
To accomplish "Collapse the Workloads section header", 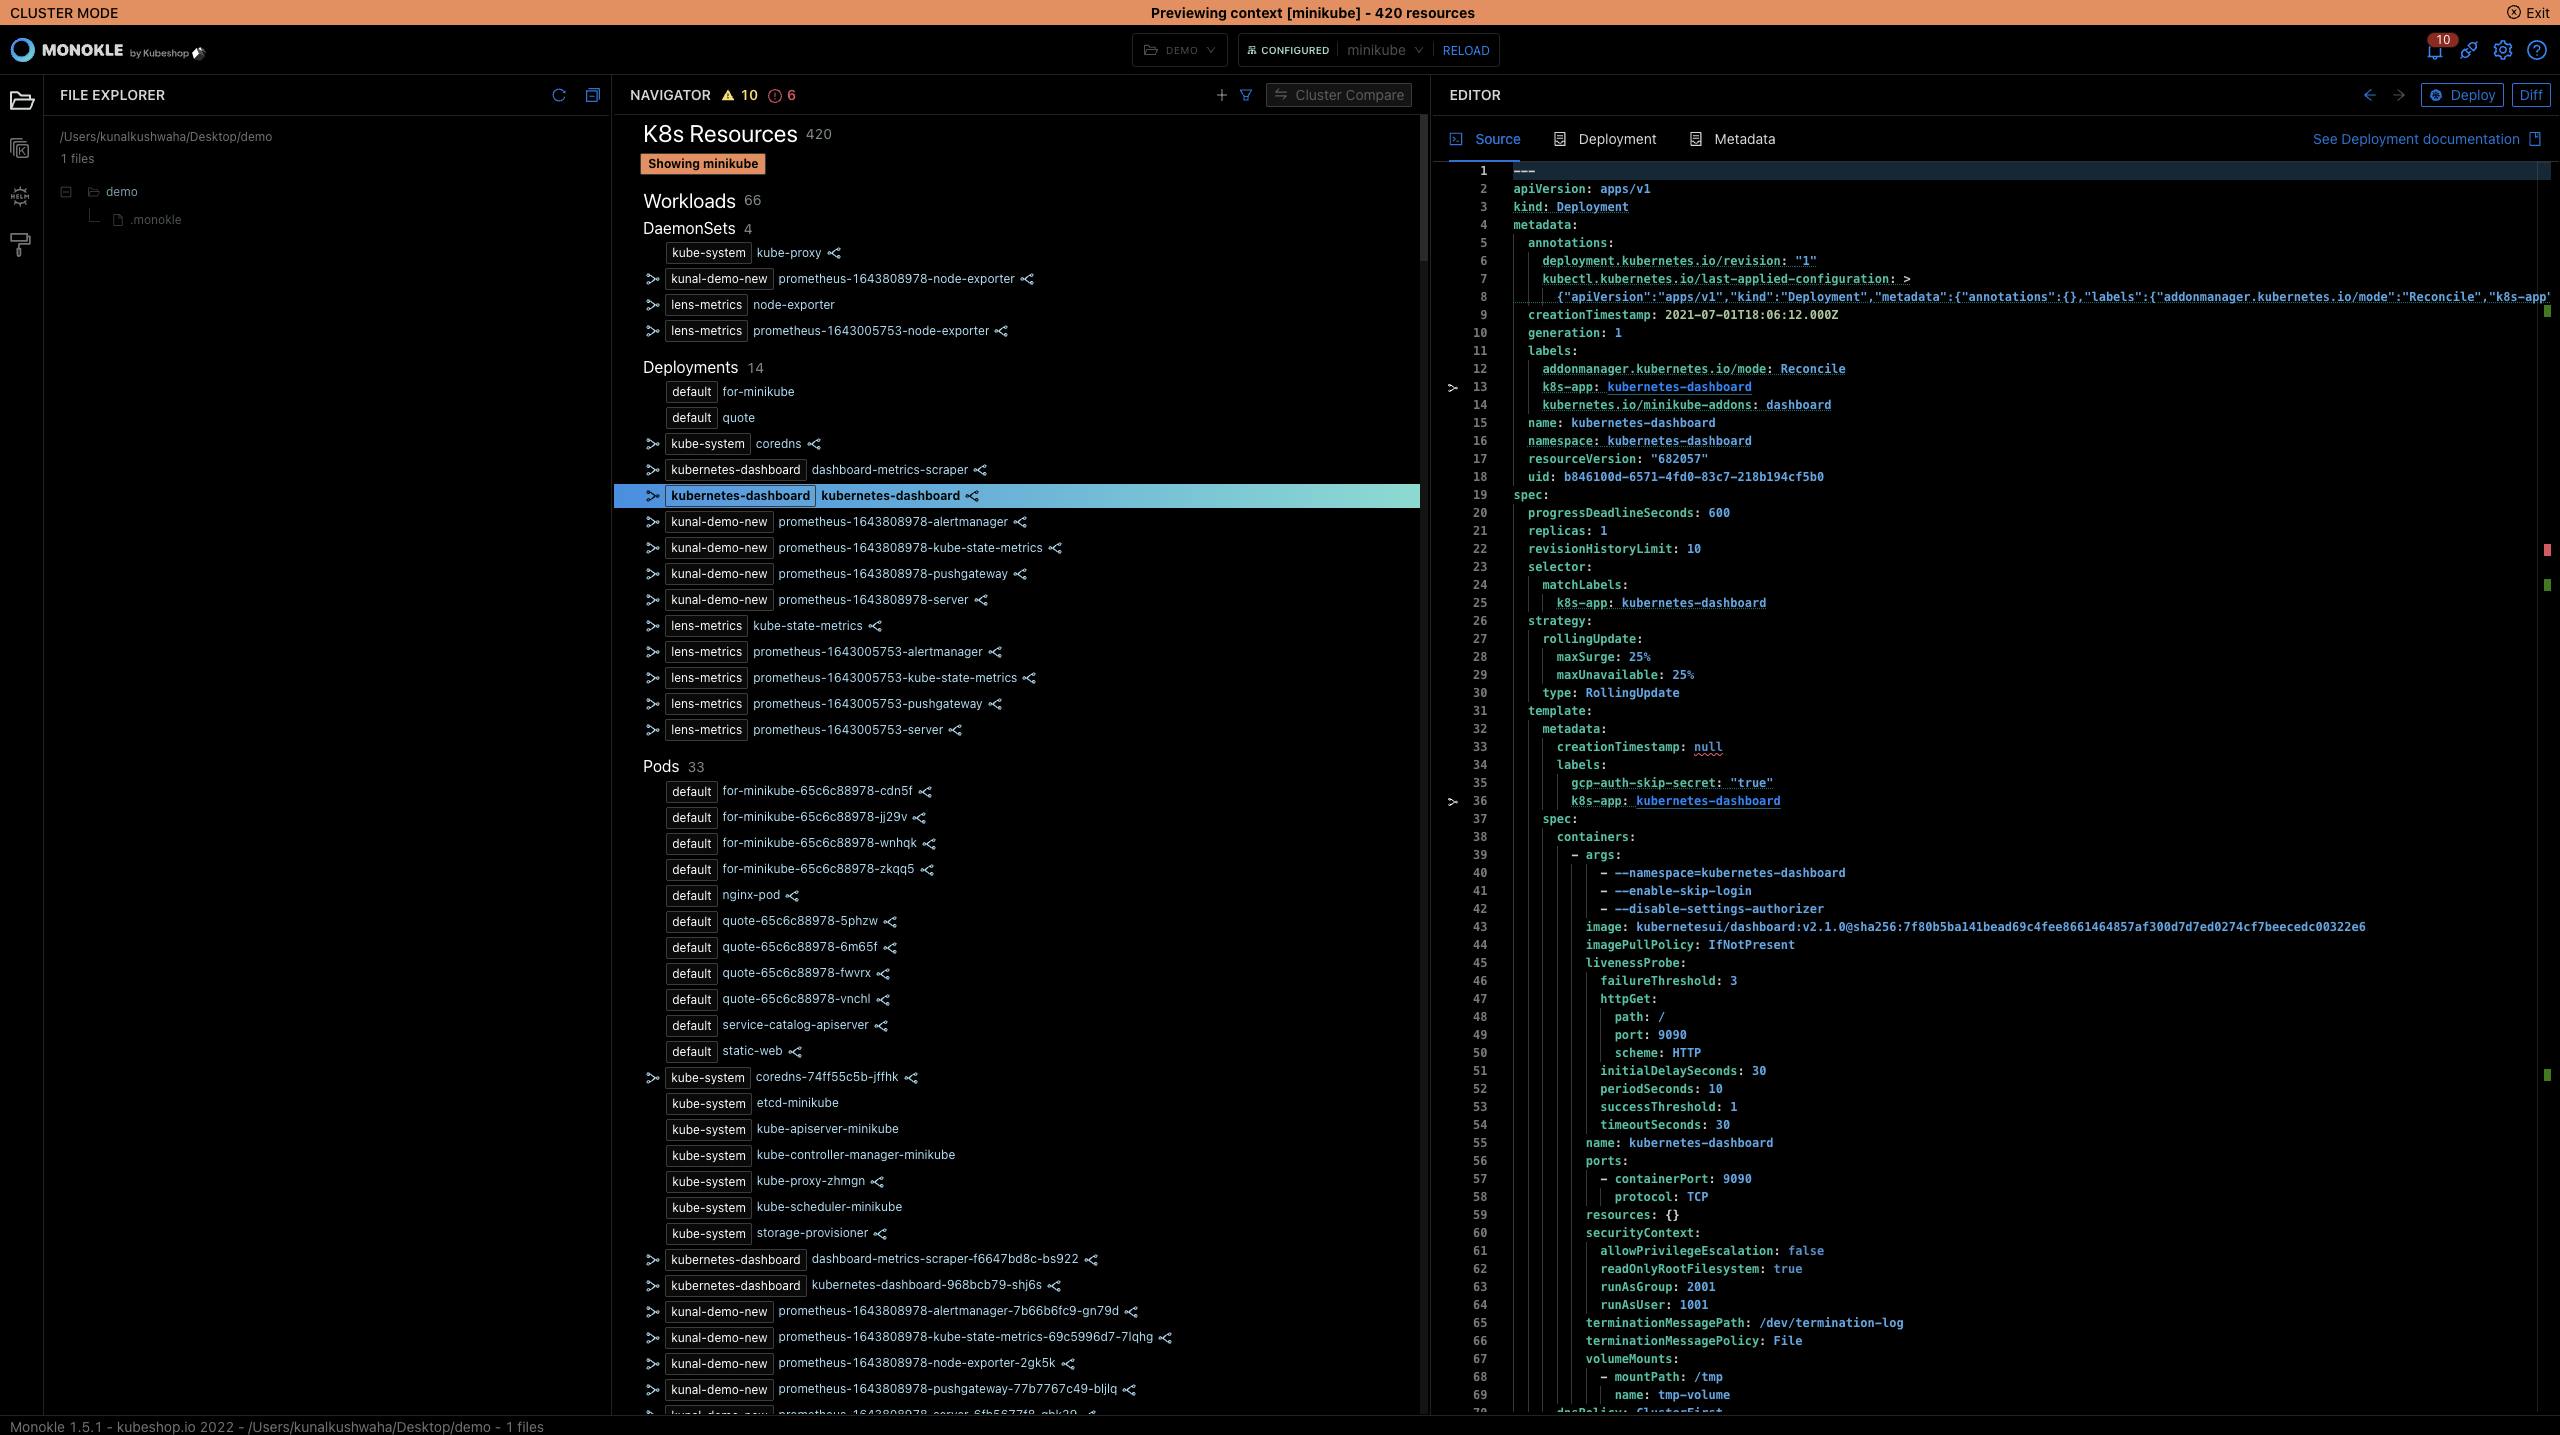I will (689, 201).
